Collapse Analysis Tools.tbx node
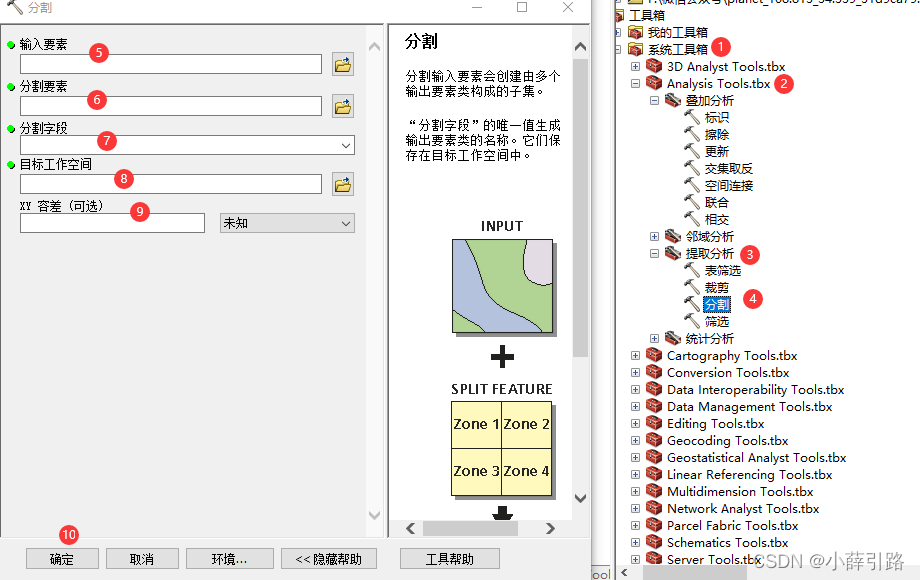Screen dimensions: 920x580 (x=635, y=84)
